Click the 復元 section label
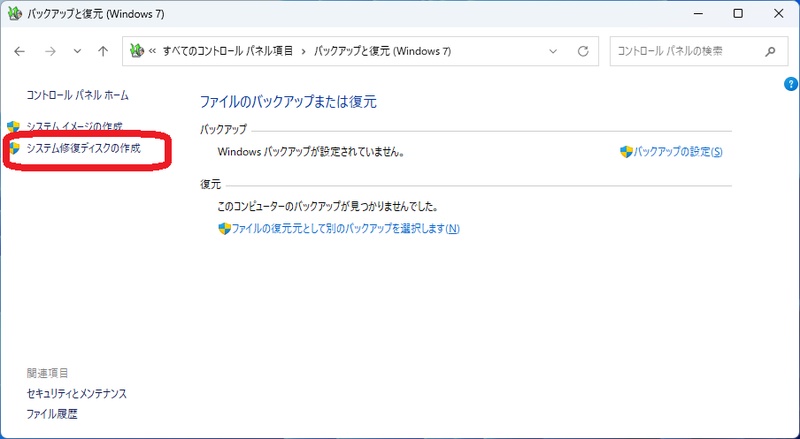800x439 pixels. click(211, 185)
